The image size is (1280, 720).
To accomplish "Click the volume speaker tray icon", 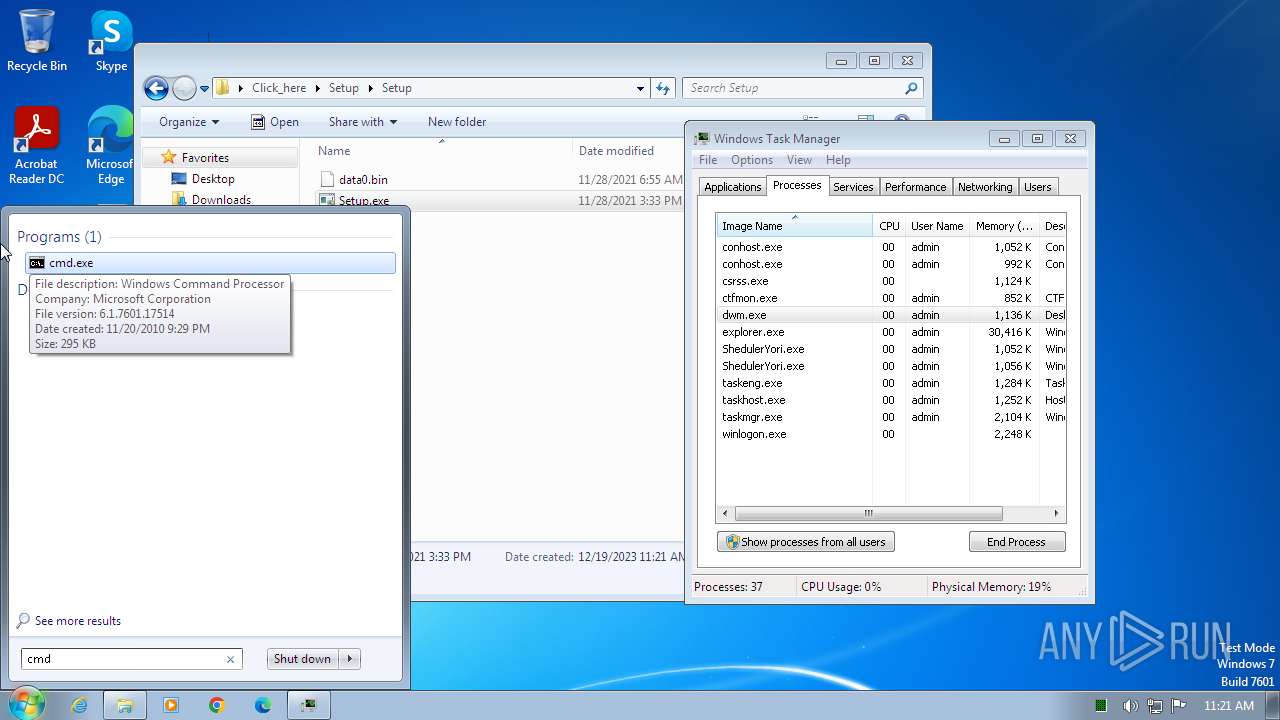I will pyautogui.click(x=1130, y=706).
